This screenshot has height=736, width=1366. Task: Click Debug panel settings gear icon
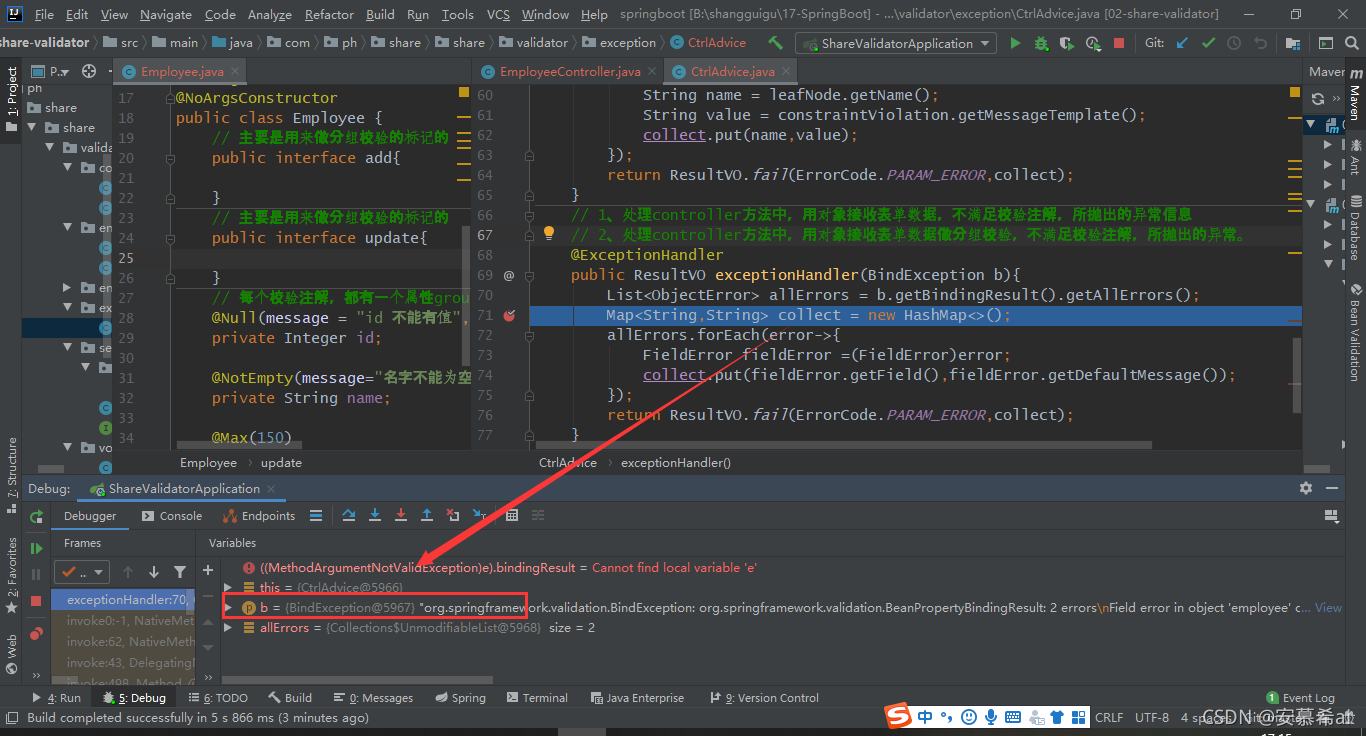1306,488
